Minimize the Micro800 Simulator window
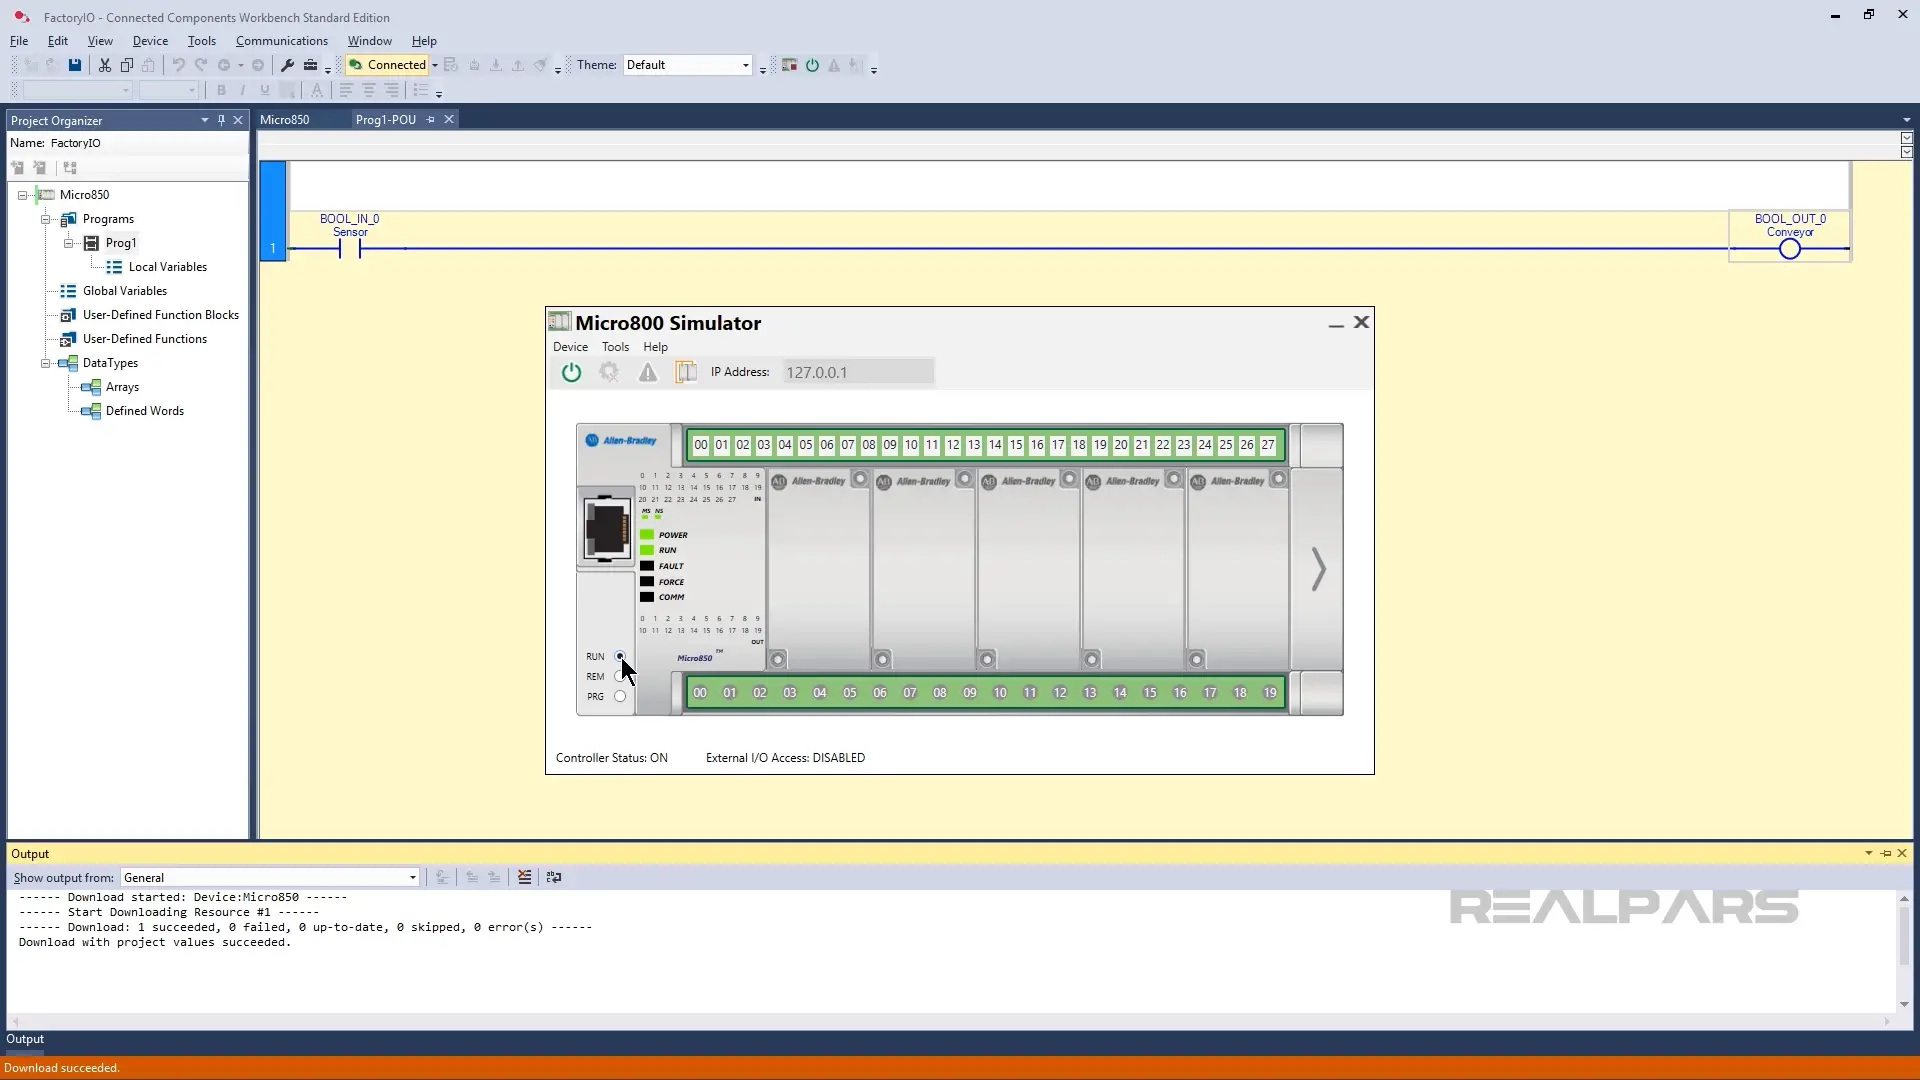The width and height of the screenshot is (1920, 1080). coord(1336,323)
